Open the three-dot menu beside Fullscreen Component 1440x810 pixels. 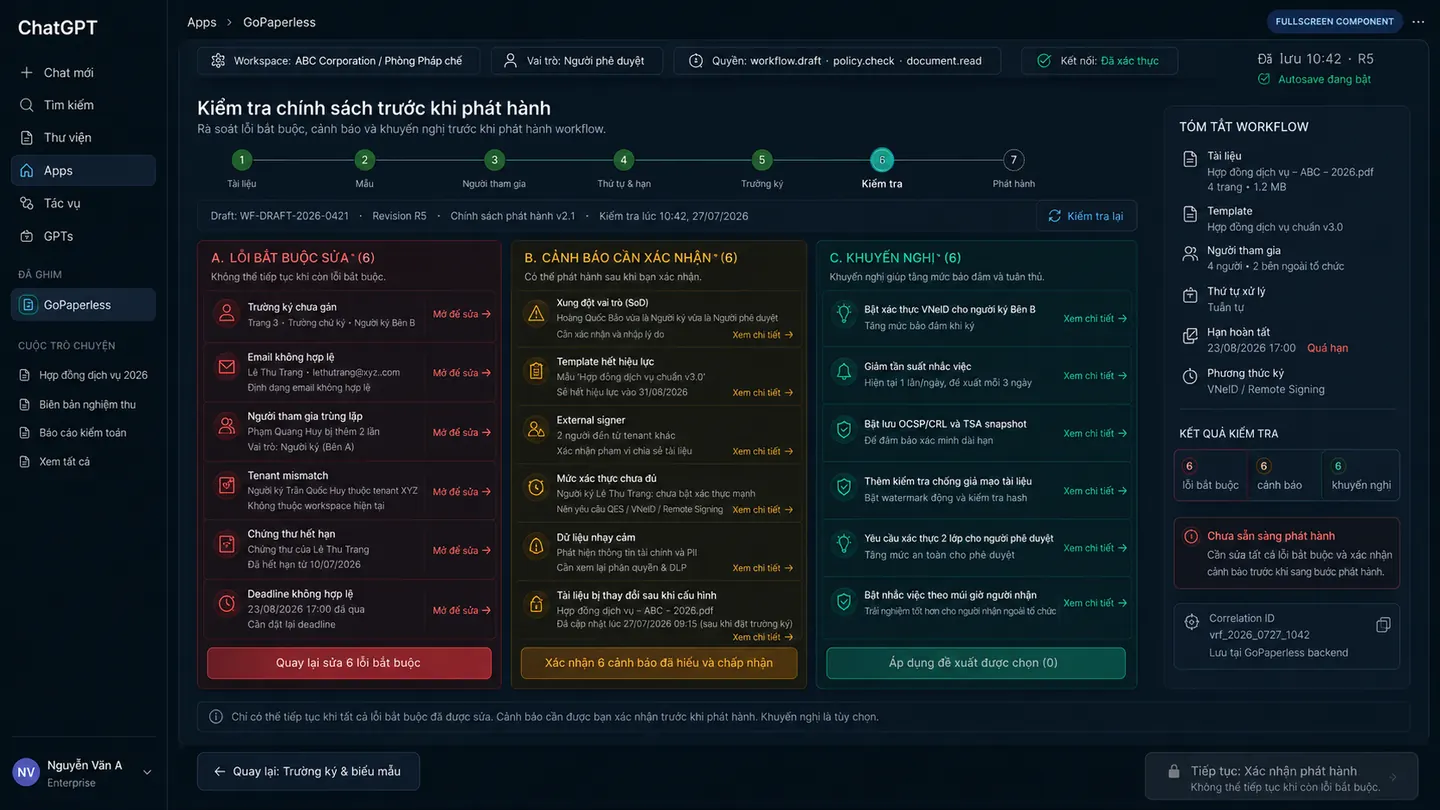tap(1418, 21)
